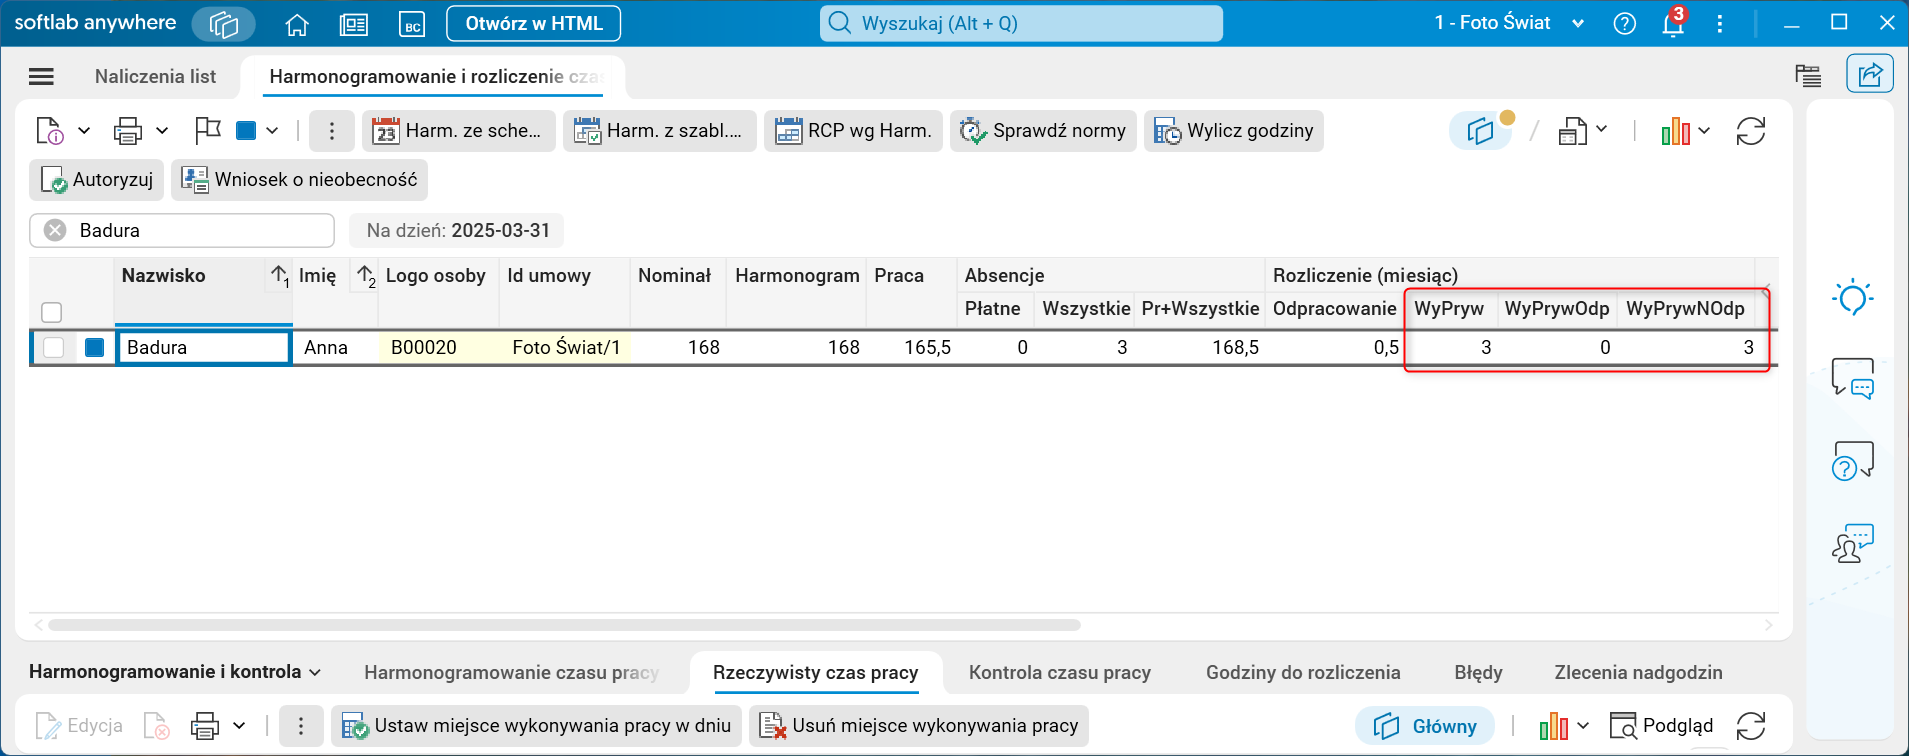Image resolution: width=1909 pixels, height=756 pixels.
Task: Click the Wylicz godziny button
Action: coord(1234,131)
